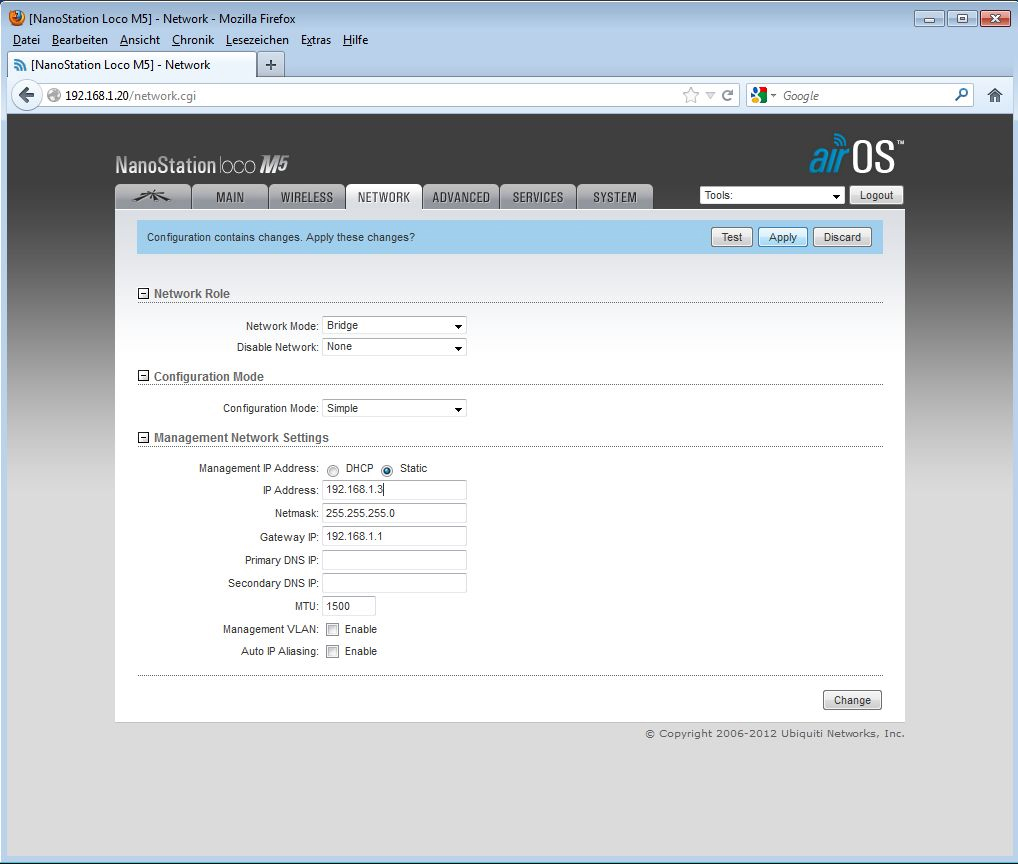
Task: Click the site identity globe icon
Action: coord(54,95)
